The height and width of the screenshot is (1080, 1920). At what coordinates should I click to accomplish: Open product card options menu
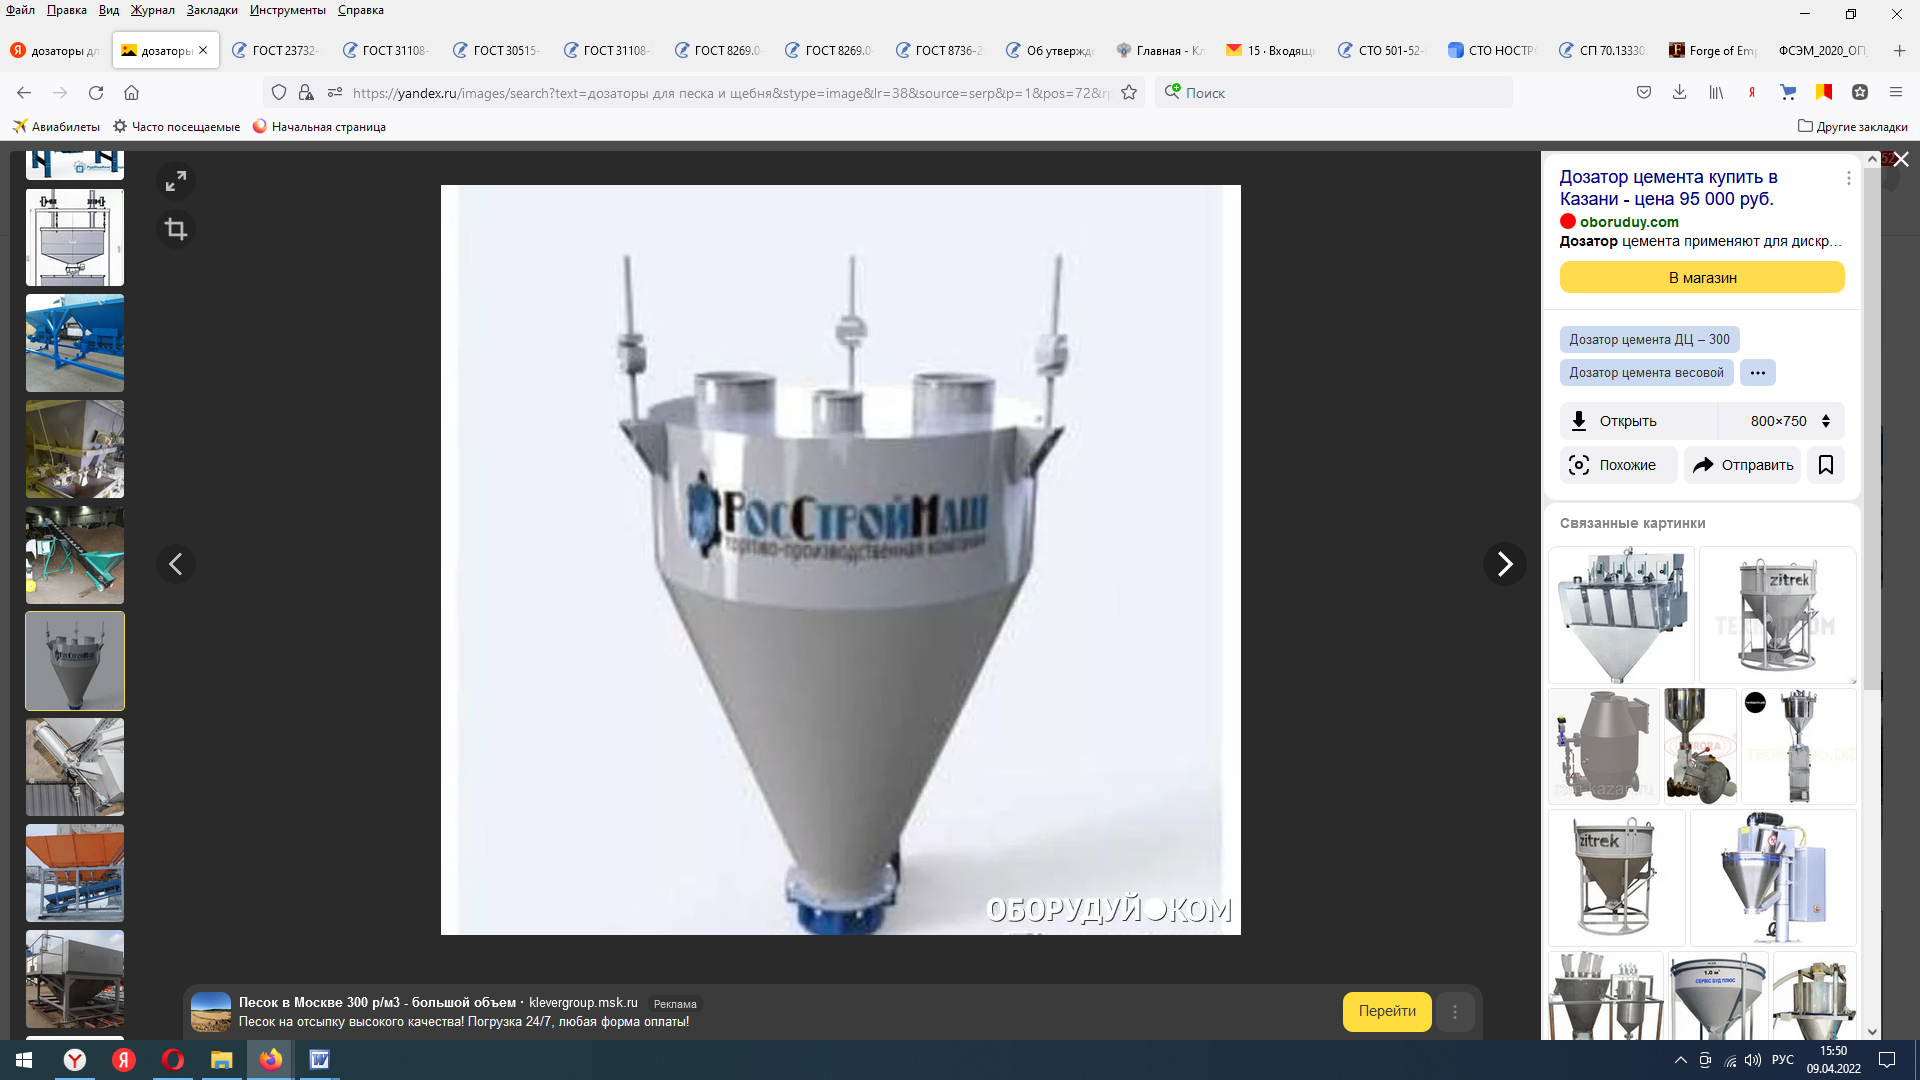pos(1848,178)
